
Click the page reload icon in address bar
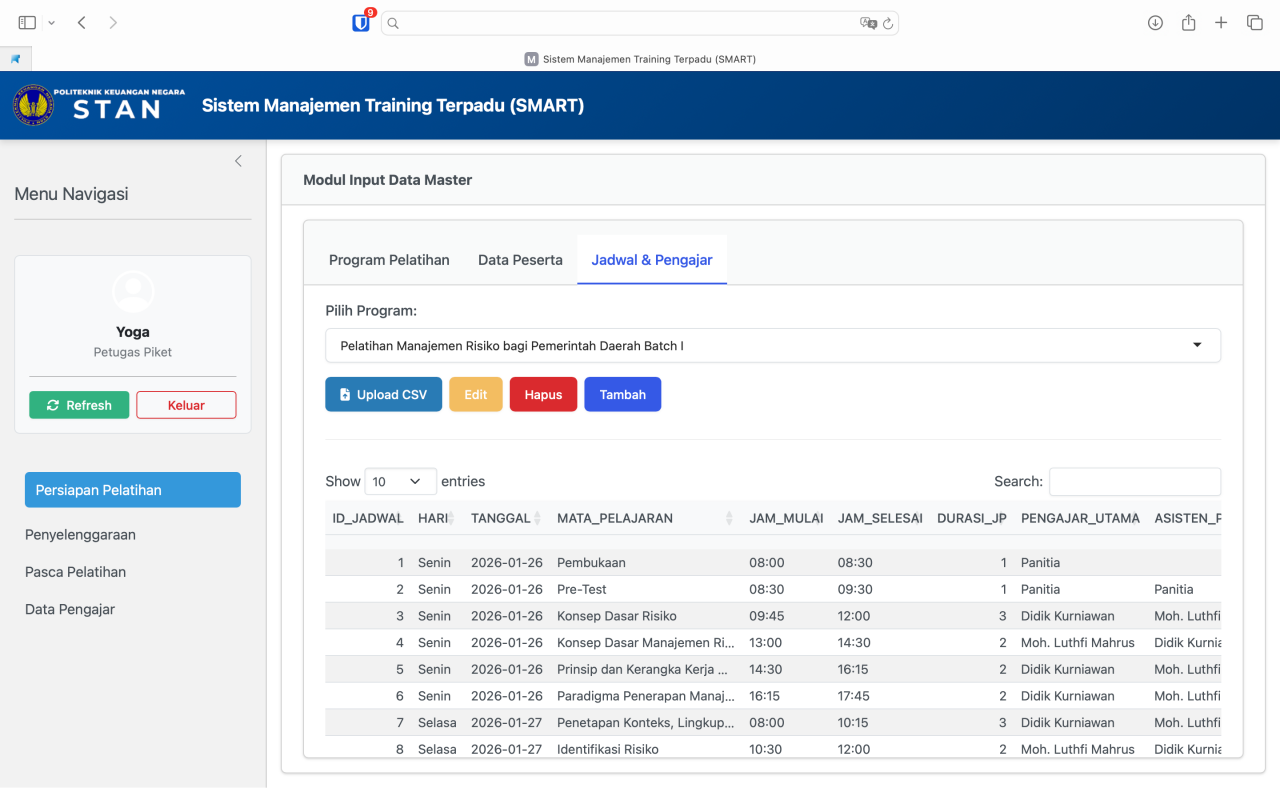[x=887, y=23]
